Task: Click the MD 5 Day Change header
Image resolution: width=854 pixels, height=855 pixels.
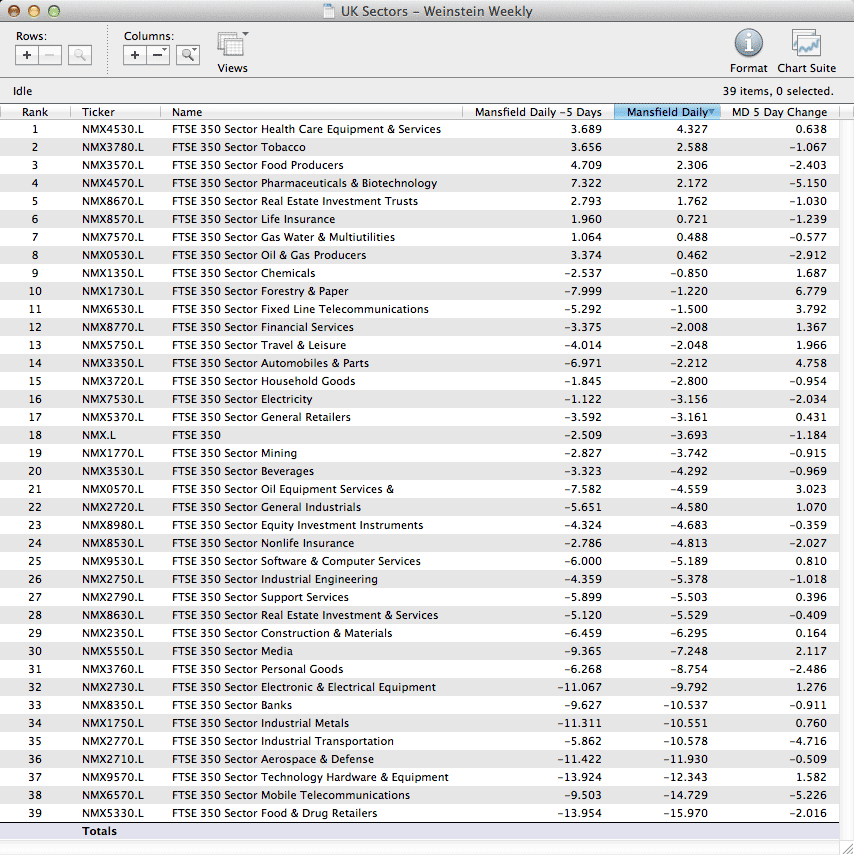Action: coord(779,112)
